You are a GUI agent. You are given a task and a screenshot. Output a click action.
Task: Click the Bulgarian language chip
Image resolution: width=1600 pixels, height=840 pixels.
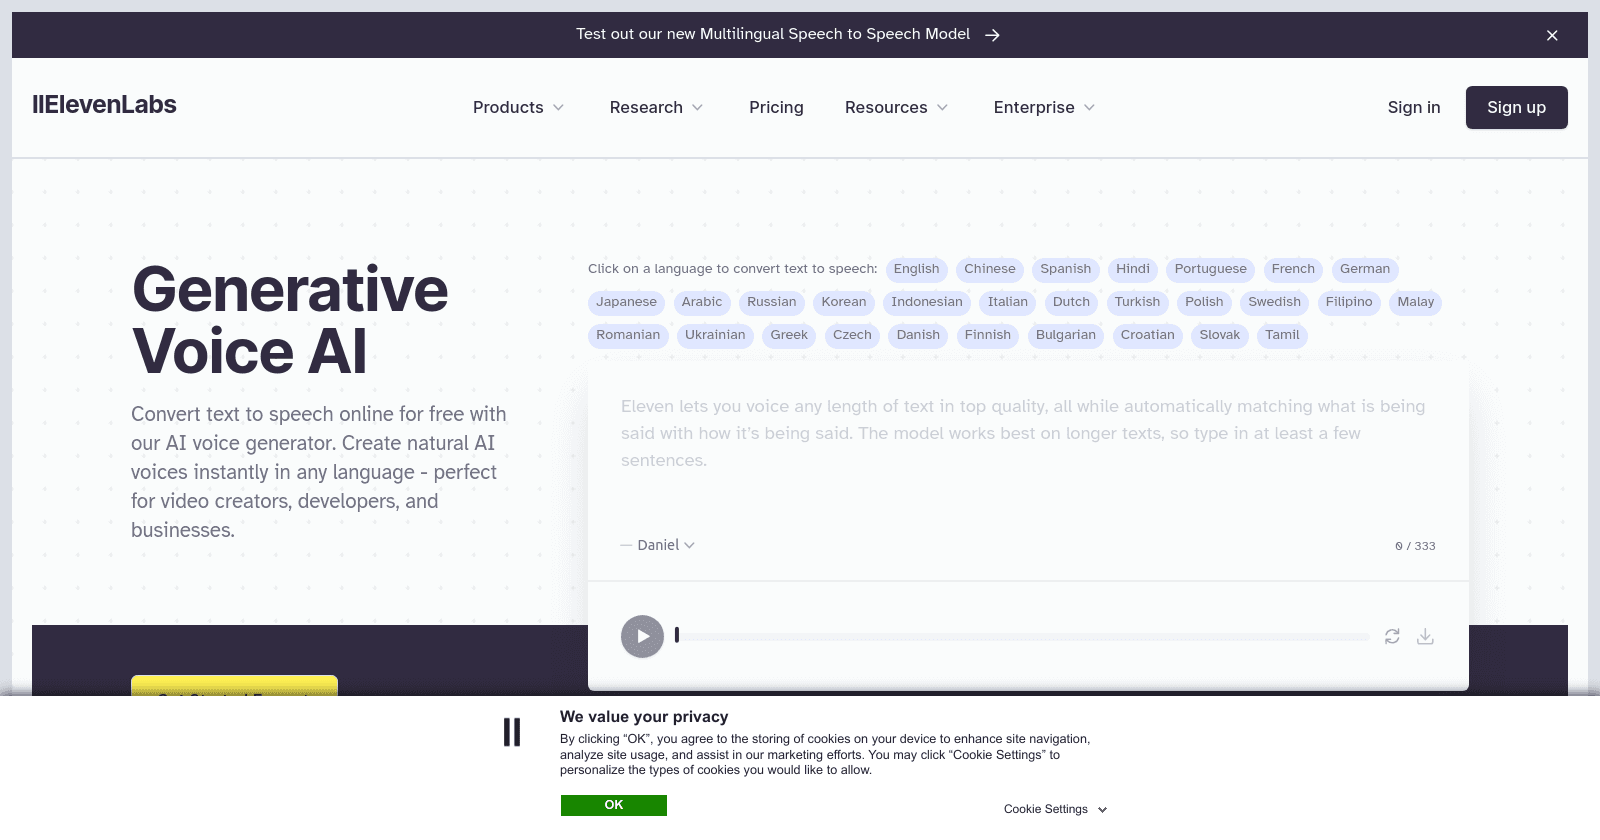pyautogui.click(x=1066, y=335)
